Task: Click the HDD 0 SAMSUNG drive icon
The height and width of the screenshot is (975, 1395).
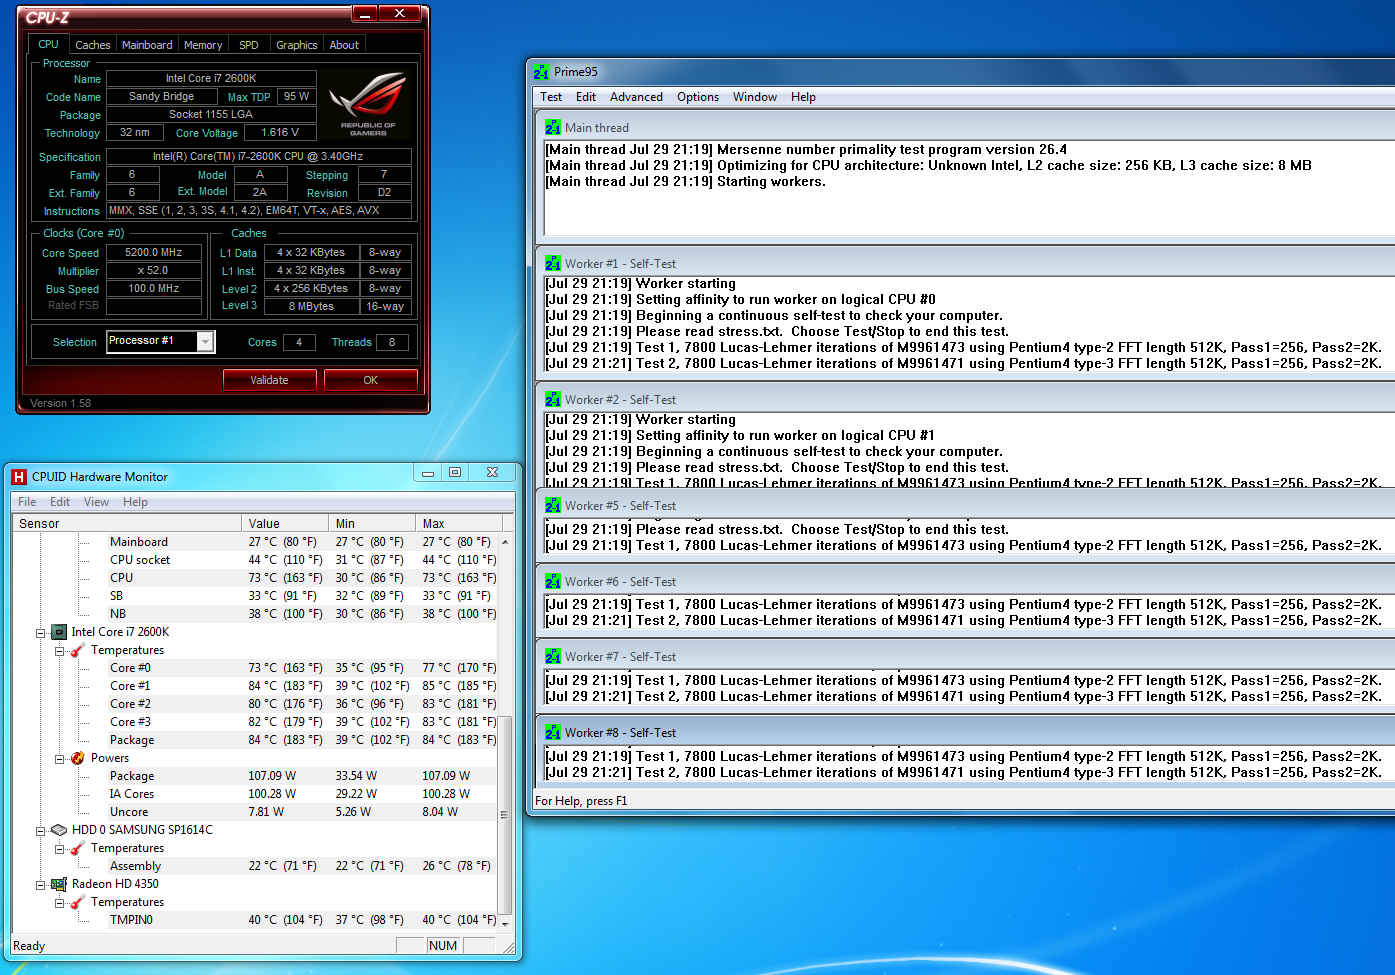Action: click(x=59, y=830)
